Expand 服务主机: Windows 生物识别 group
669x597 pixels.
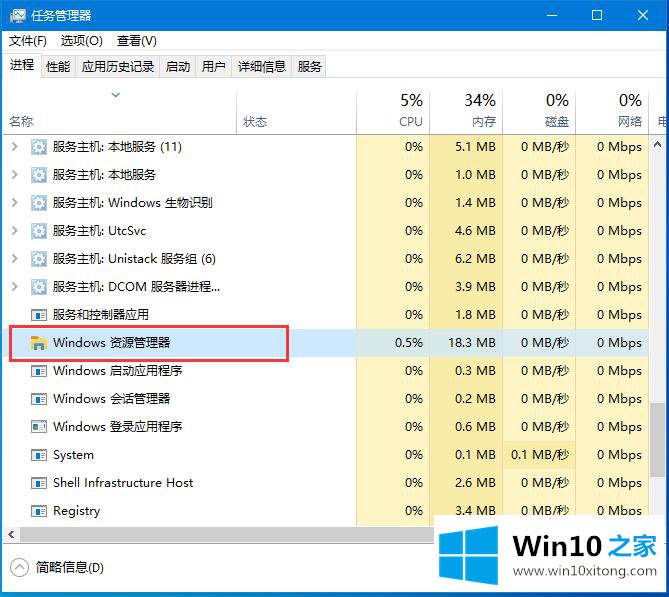15,203
